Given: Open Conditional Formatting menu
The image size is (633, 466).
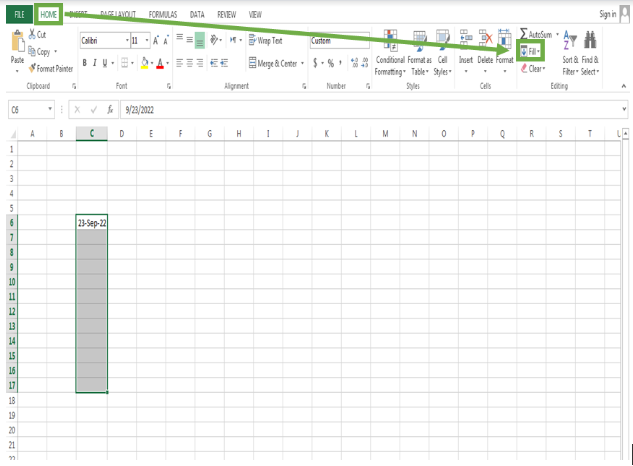Looking at the screenshot, I should point(390,52).
